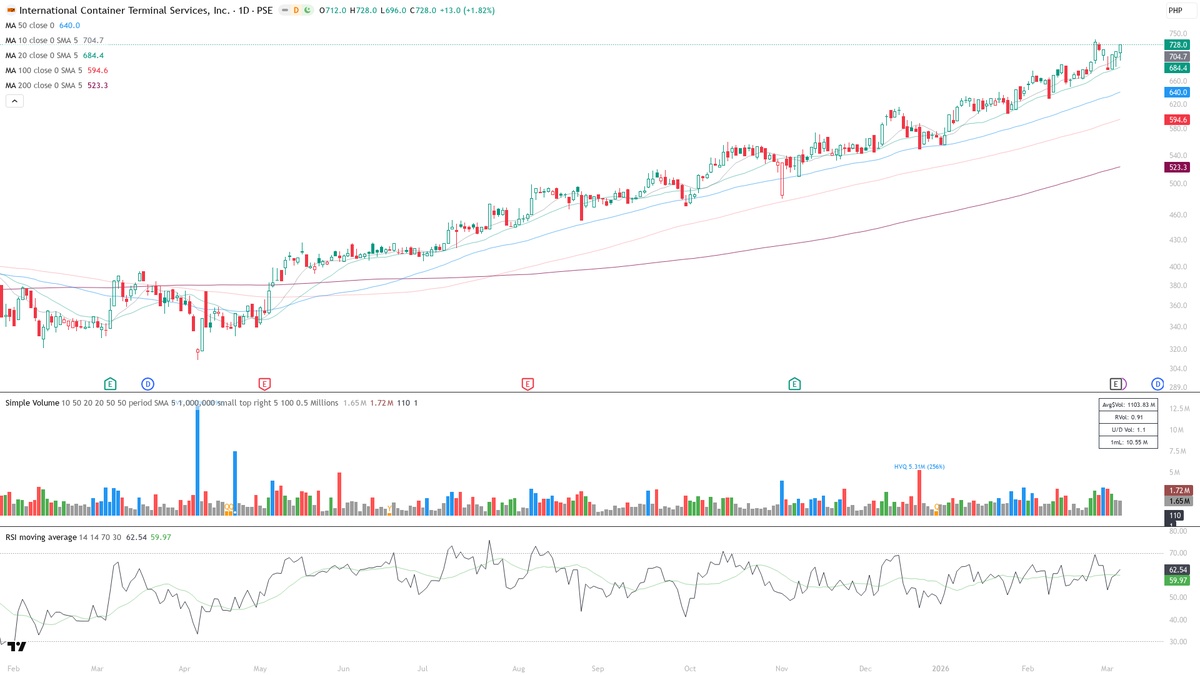
Task: Click the ICTSI company logo icon
Action: pyautogui.click(x=10, y=10)
